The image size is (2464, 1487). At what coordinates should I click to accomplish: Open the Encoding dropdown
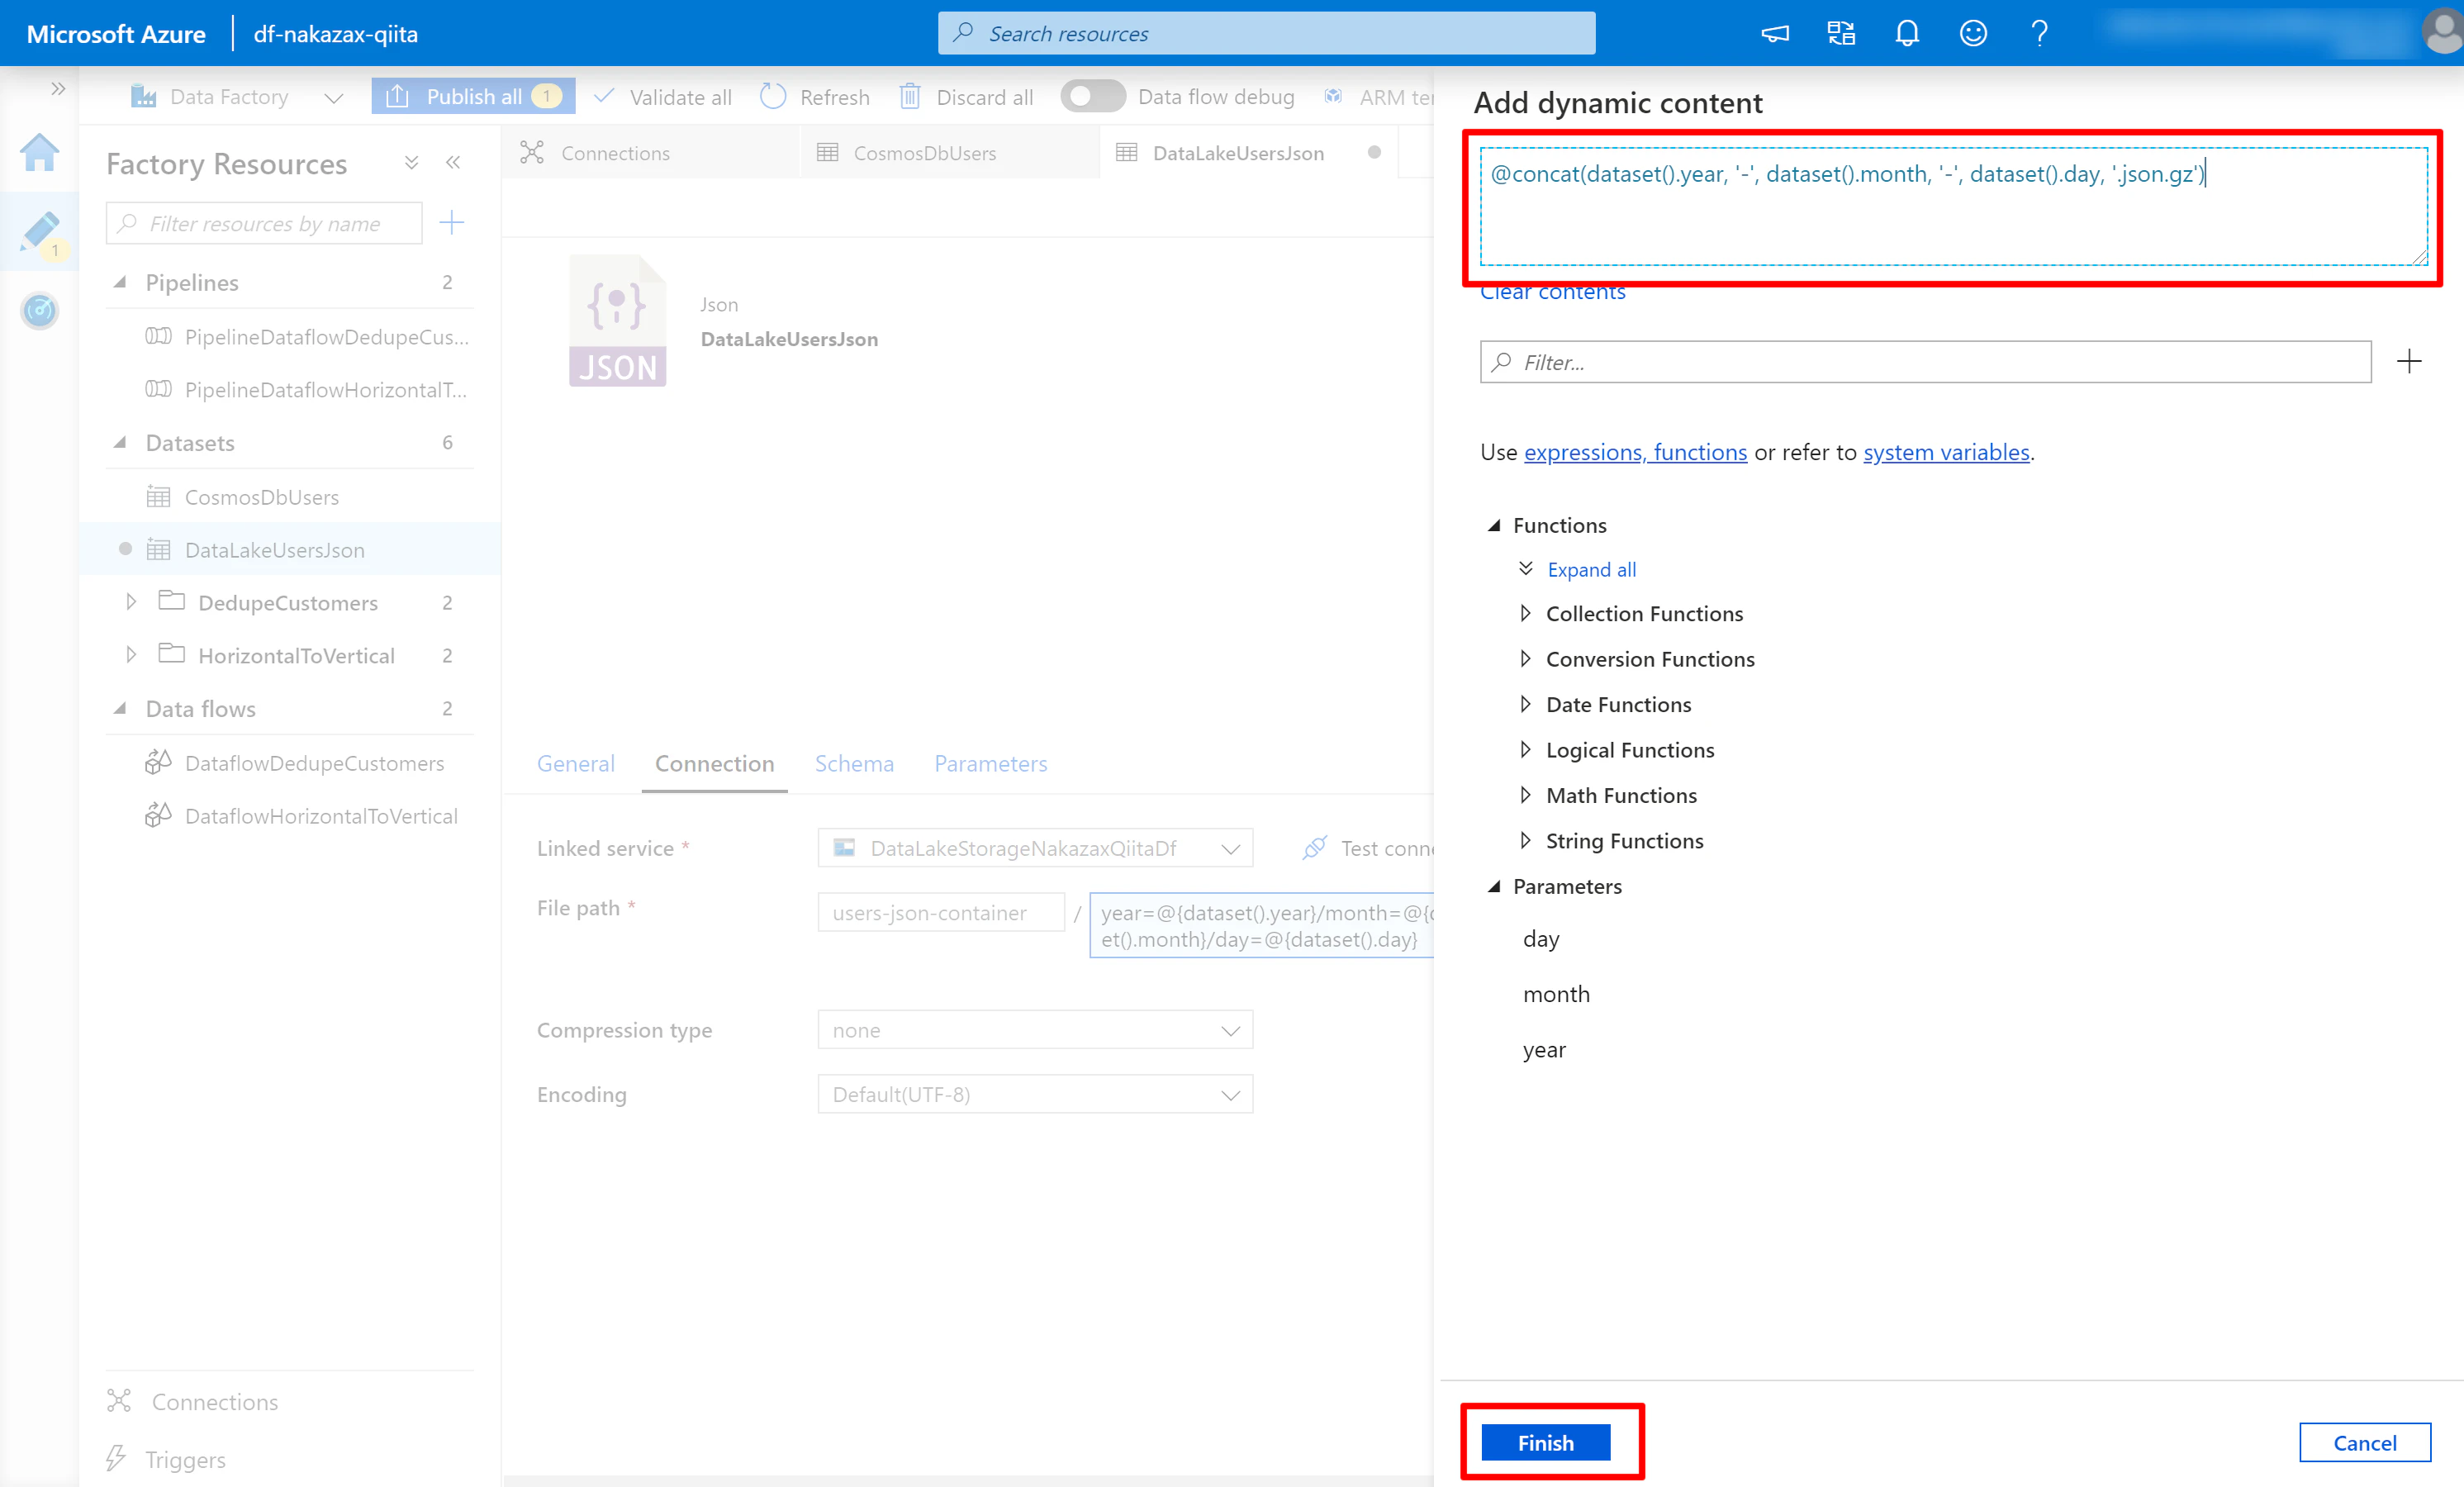(x=1035, y=1094)
